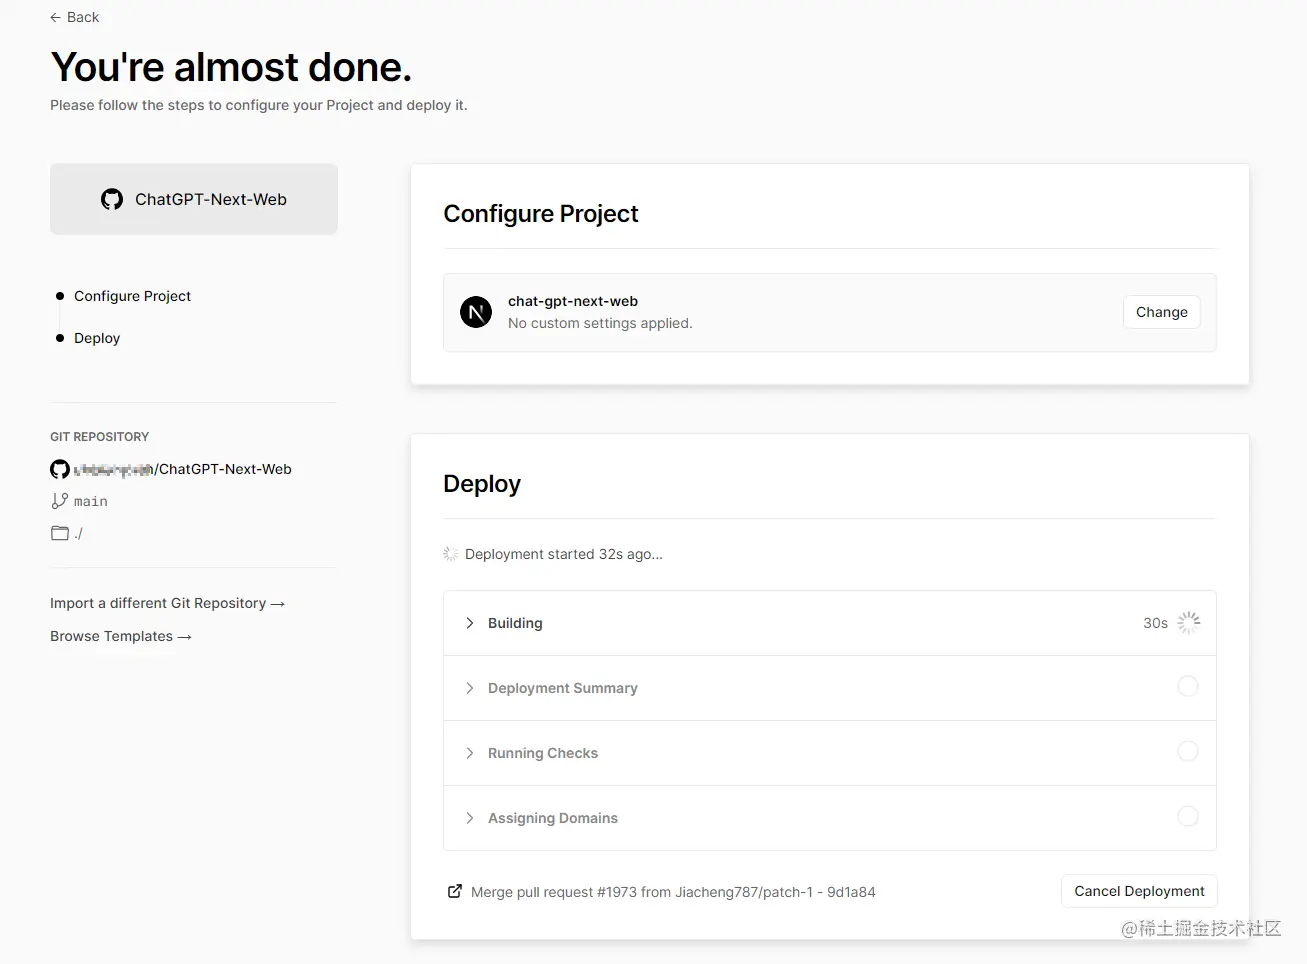
Task: Click the external link icon beside commit message
Action: pos(455,891)
